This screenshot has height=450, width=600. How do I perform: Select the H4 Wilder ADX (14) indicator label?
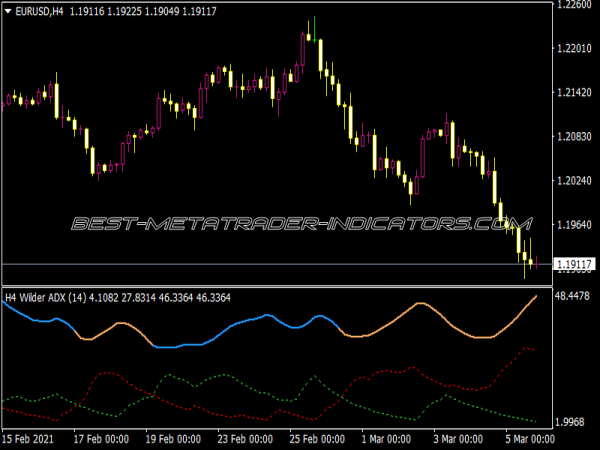click(x=46, y=298)
